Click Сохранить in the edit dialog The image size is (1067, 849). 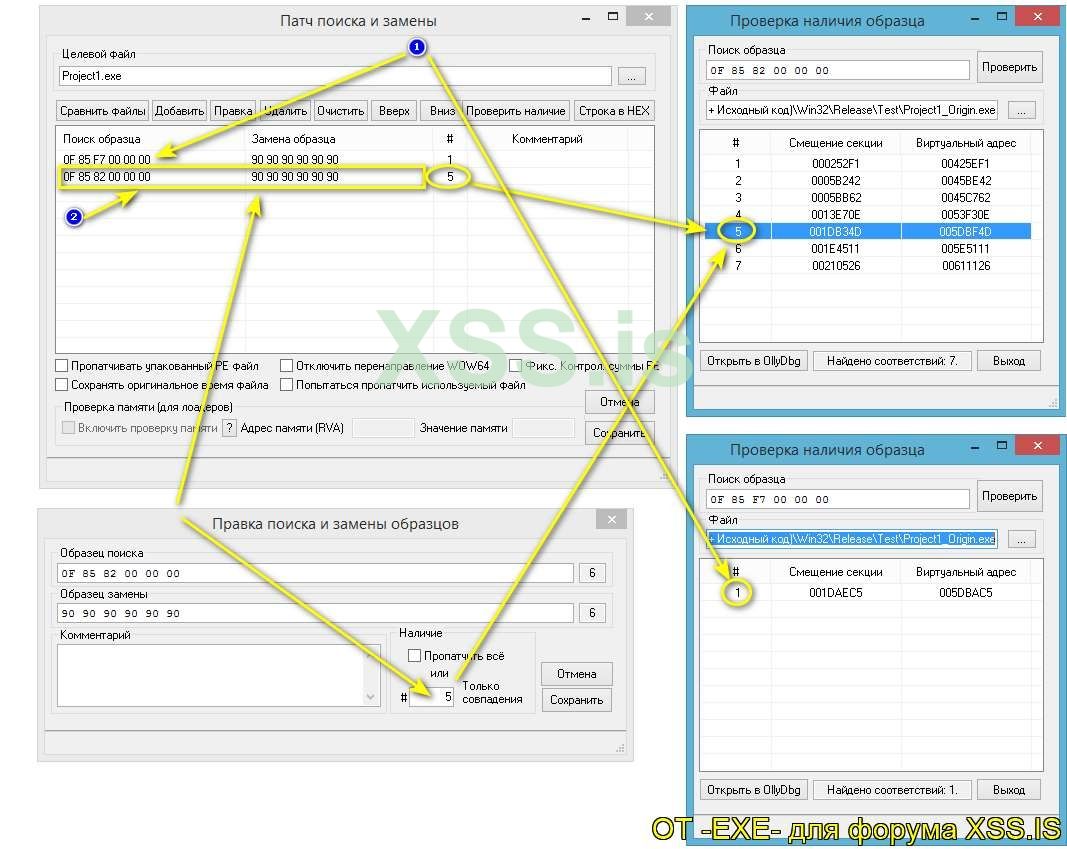pyautogui.click(x=576, y=700)
